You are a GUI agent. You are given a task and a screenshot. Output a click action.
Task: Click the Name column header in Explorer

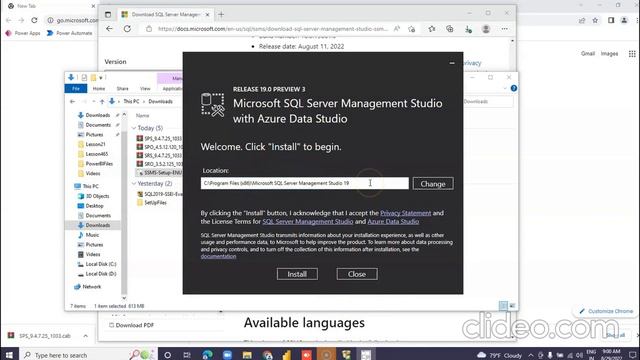(142, 116)
